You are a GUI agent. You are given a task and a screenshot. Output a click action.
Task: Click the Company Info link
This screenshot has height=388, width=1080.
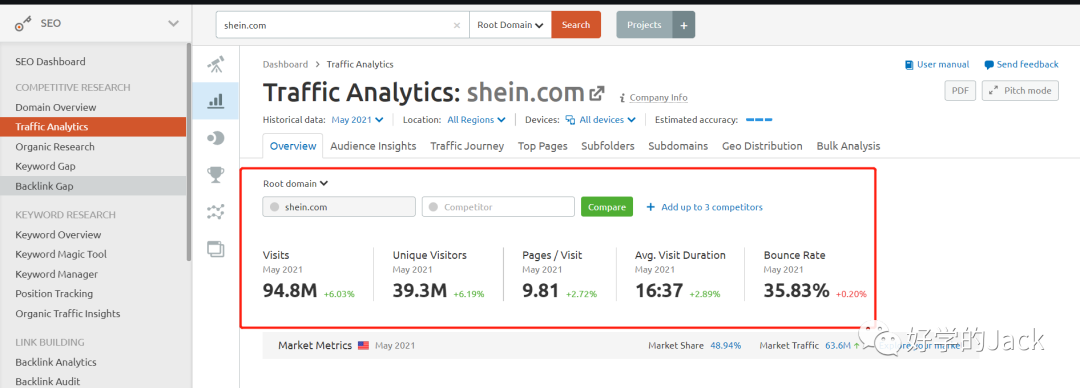[658, 98]
